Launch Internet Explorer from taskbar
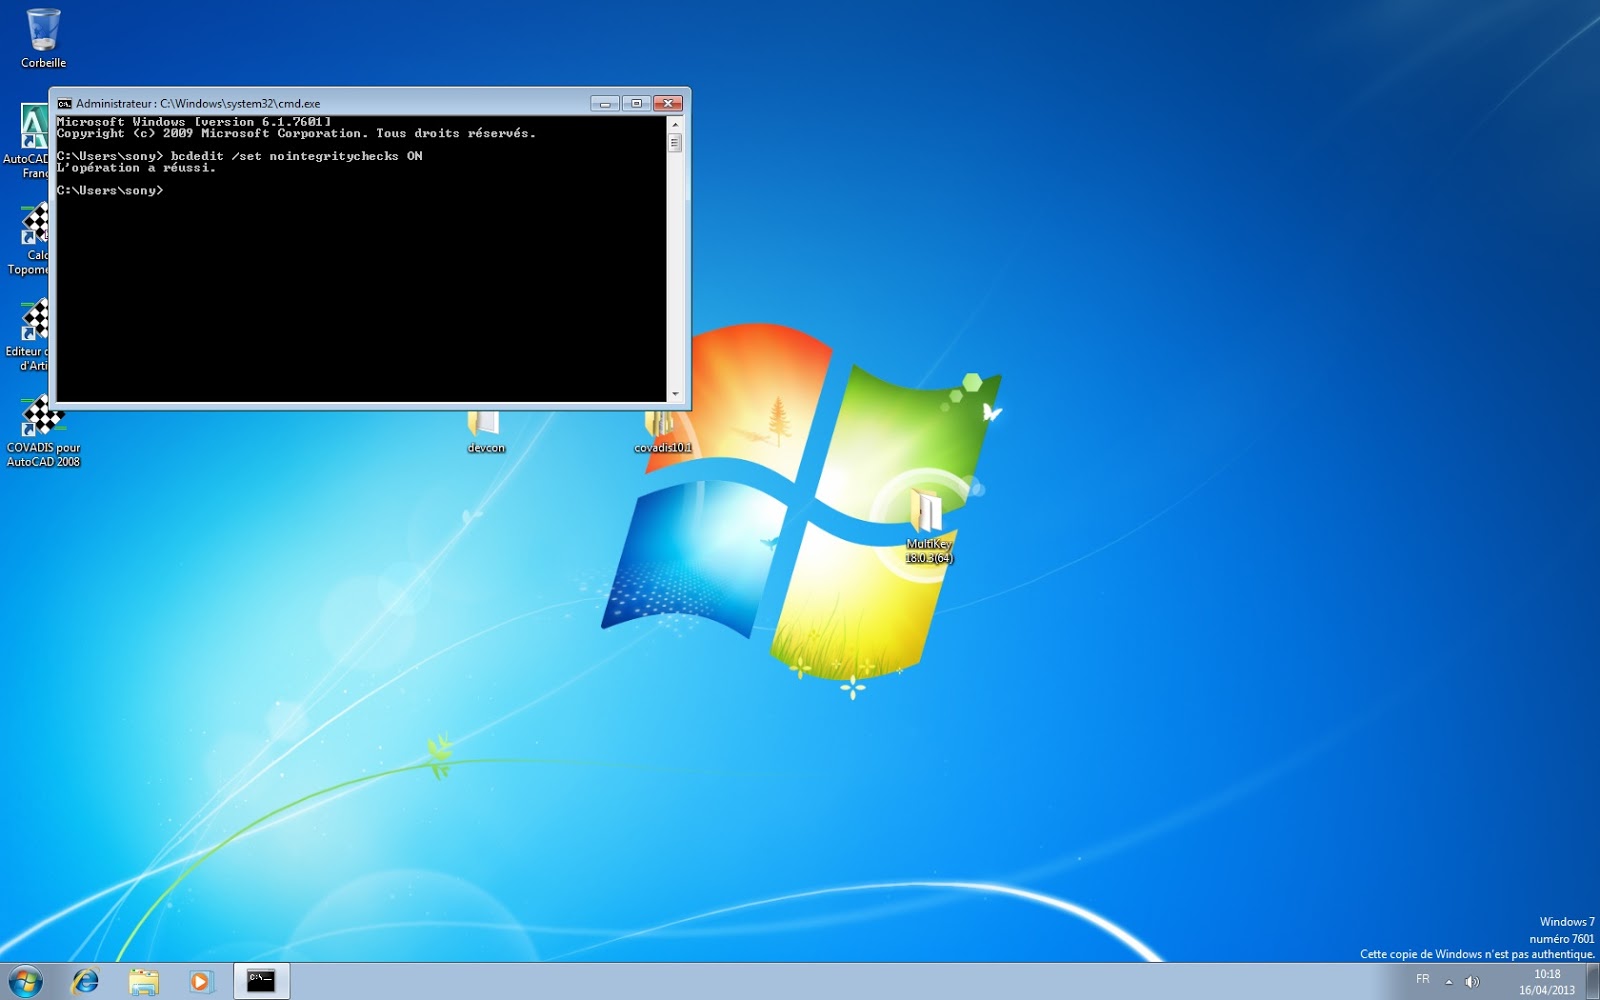Viewport: 1600px width, 1000px height. (x=86, y=981)
